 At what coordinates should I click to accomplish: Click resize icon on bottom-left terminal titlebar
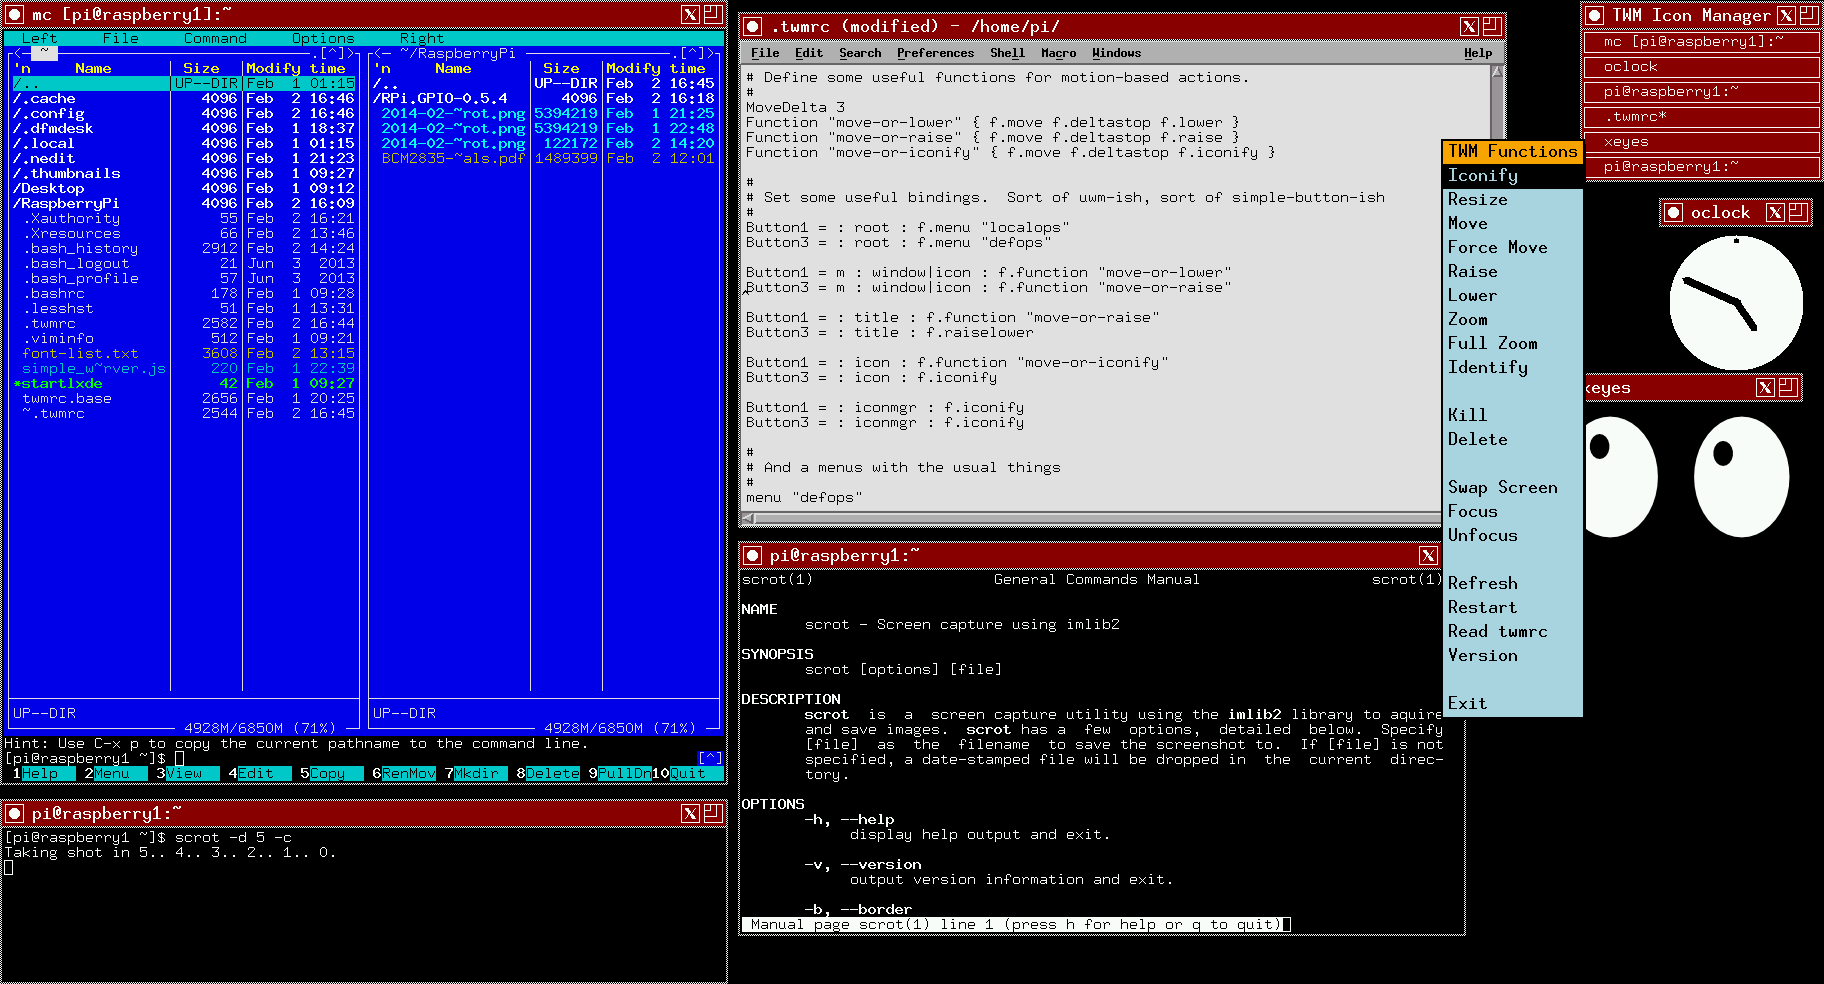[x=713, y=813]
